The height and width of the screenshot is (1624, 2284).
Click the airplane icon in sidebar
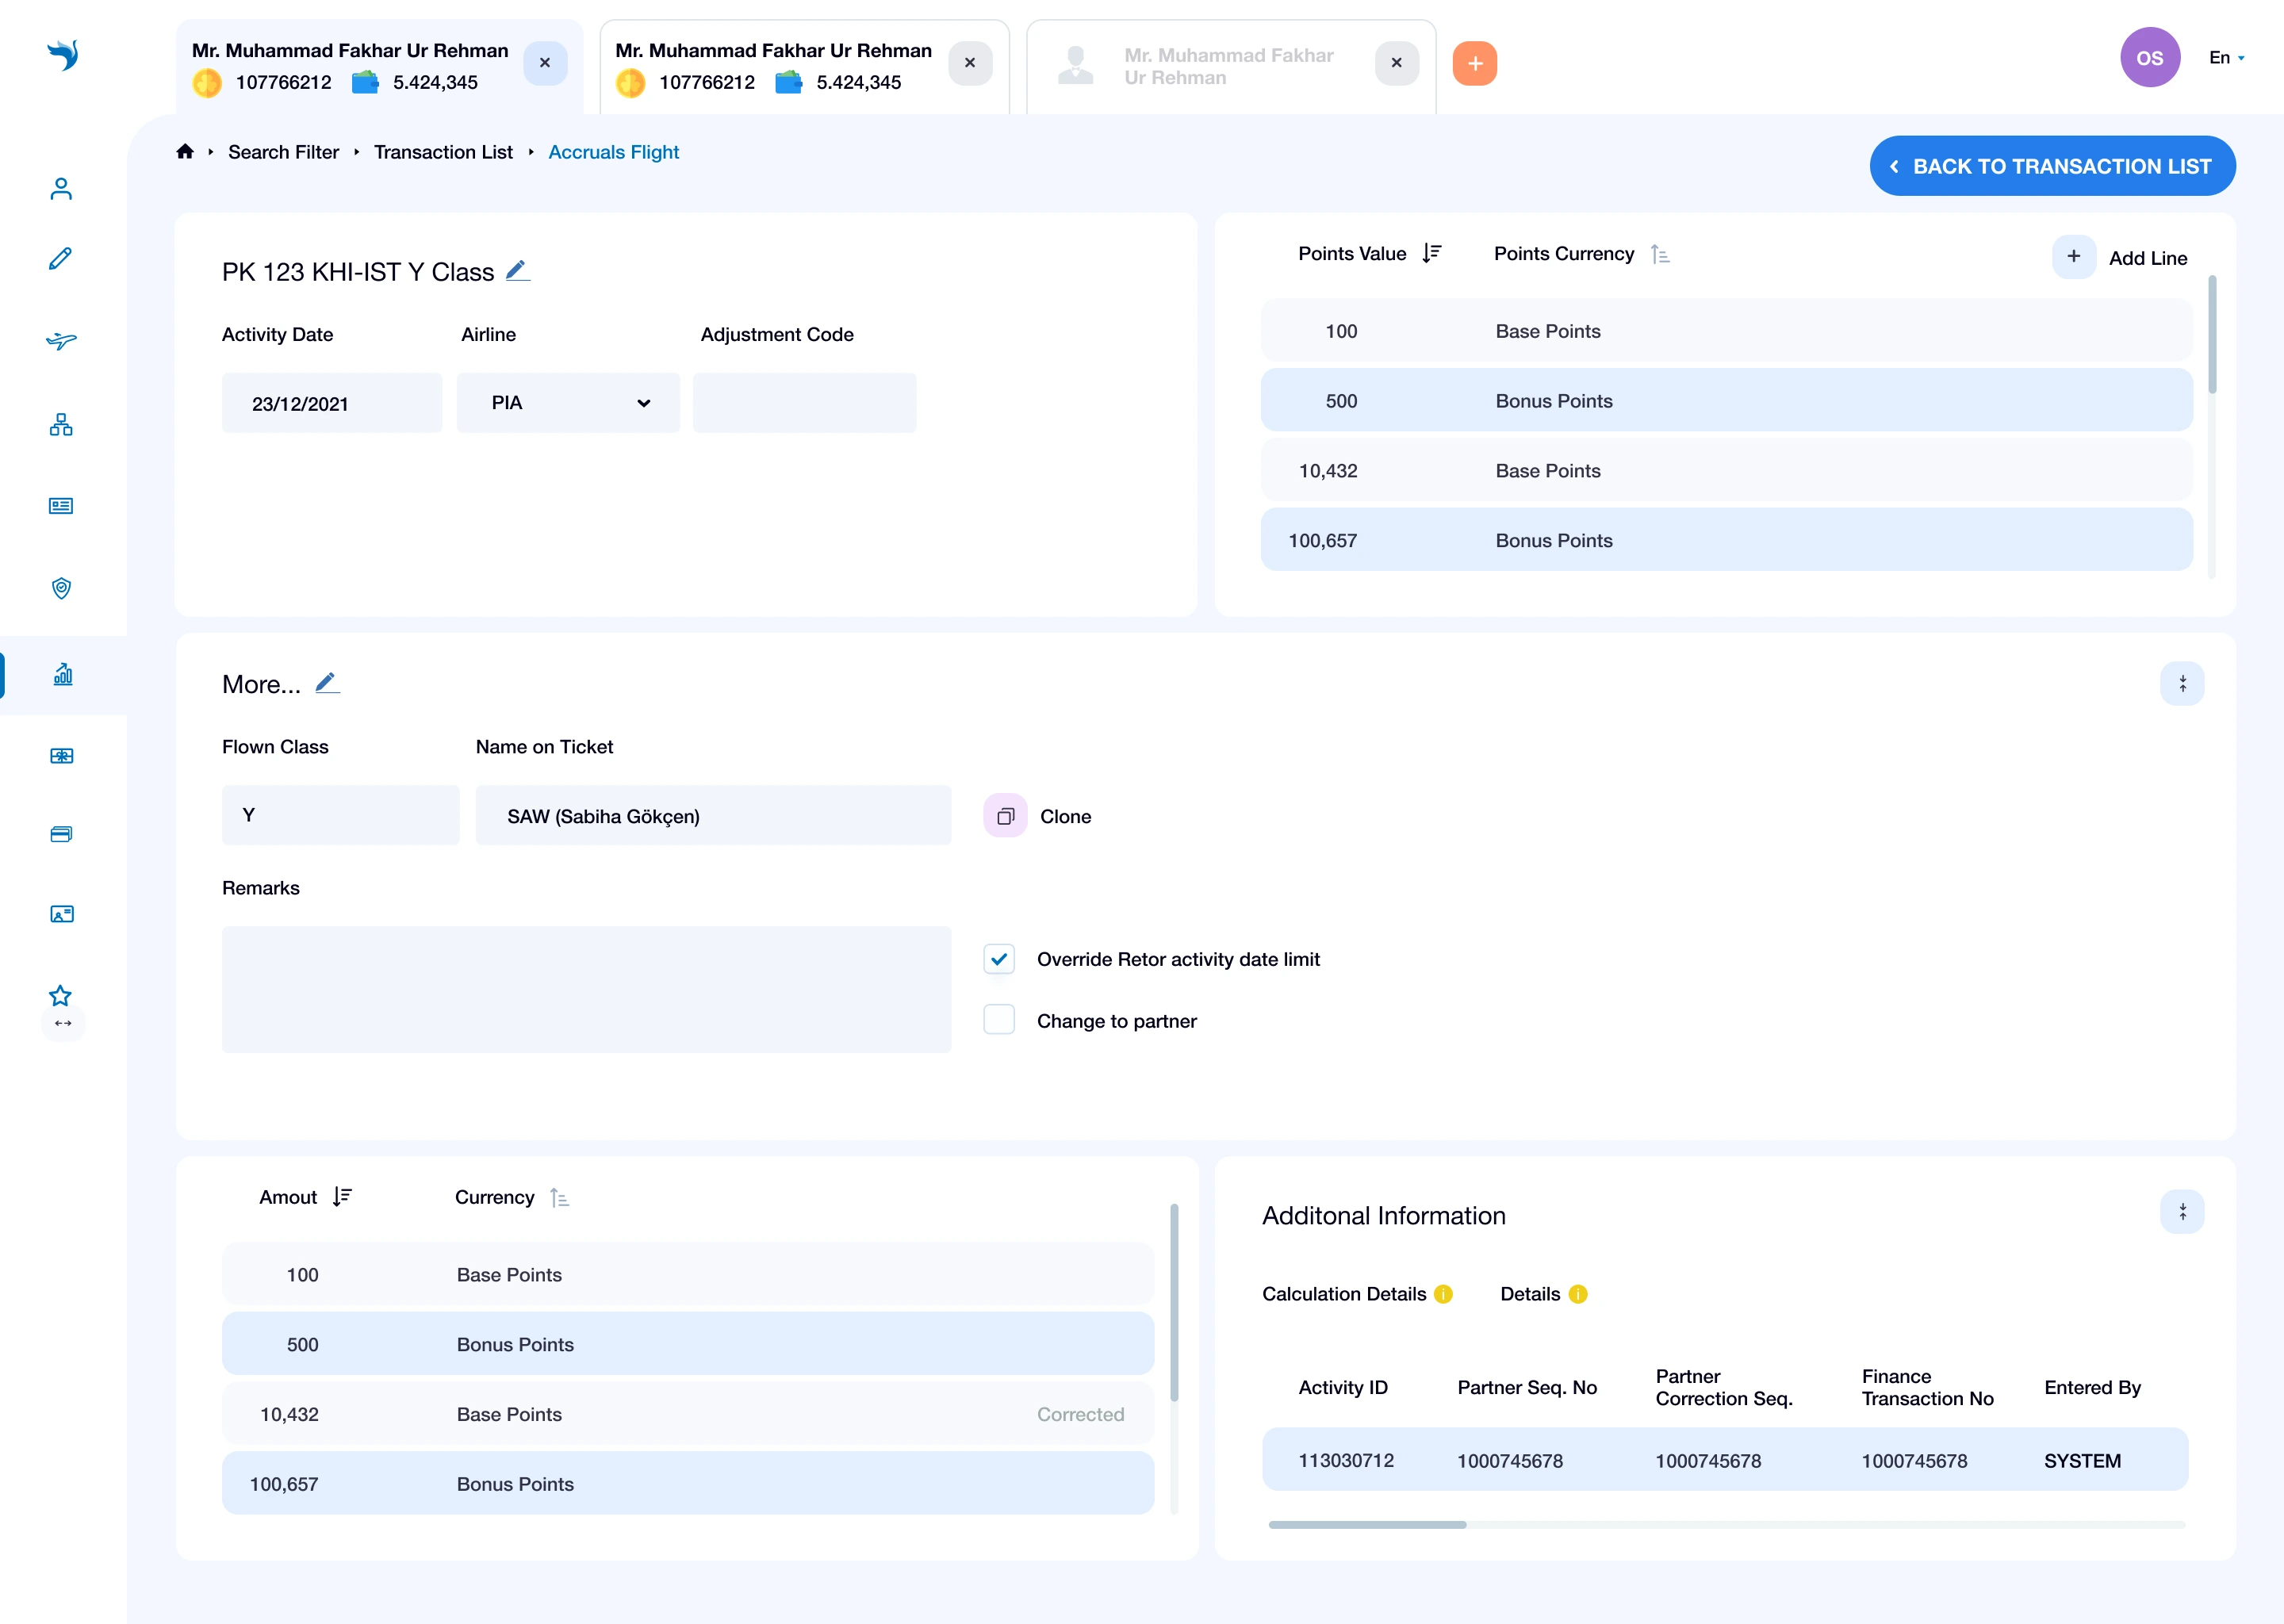(x=61, y=341)
